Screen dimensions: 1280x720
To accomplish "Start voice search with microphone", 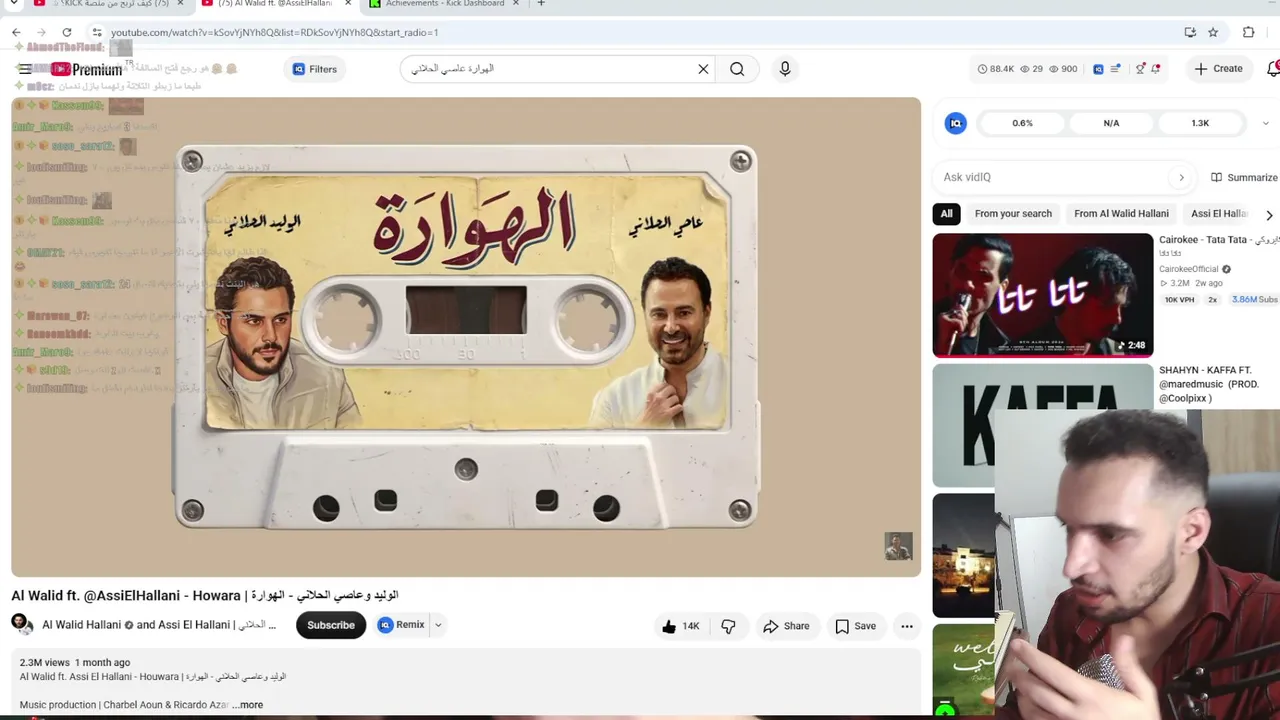I will (785, 69).
